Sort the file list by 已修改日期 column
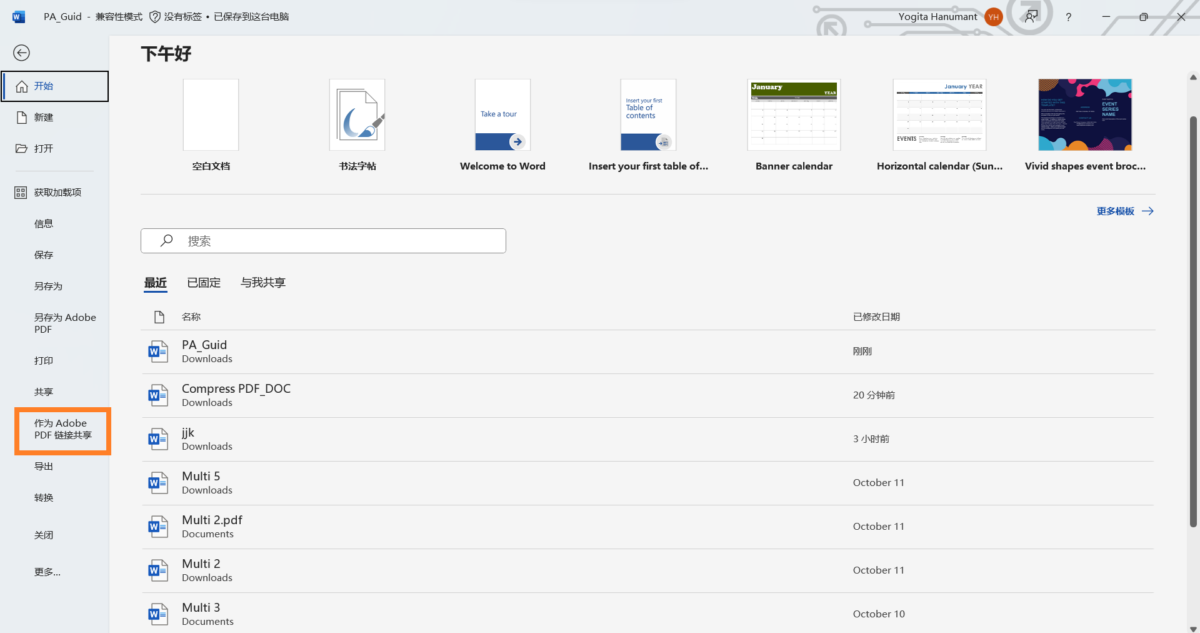Image resolution: width=1200 pixels, height=633 pixels. coord(876,317)
